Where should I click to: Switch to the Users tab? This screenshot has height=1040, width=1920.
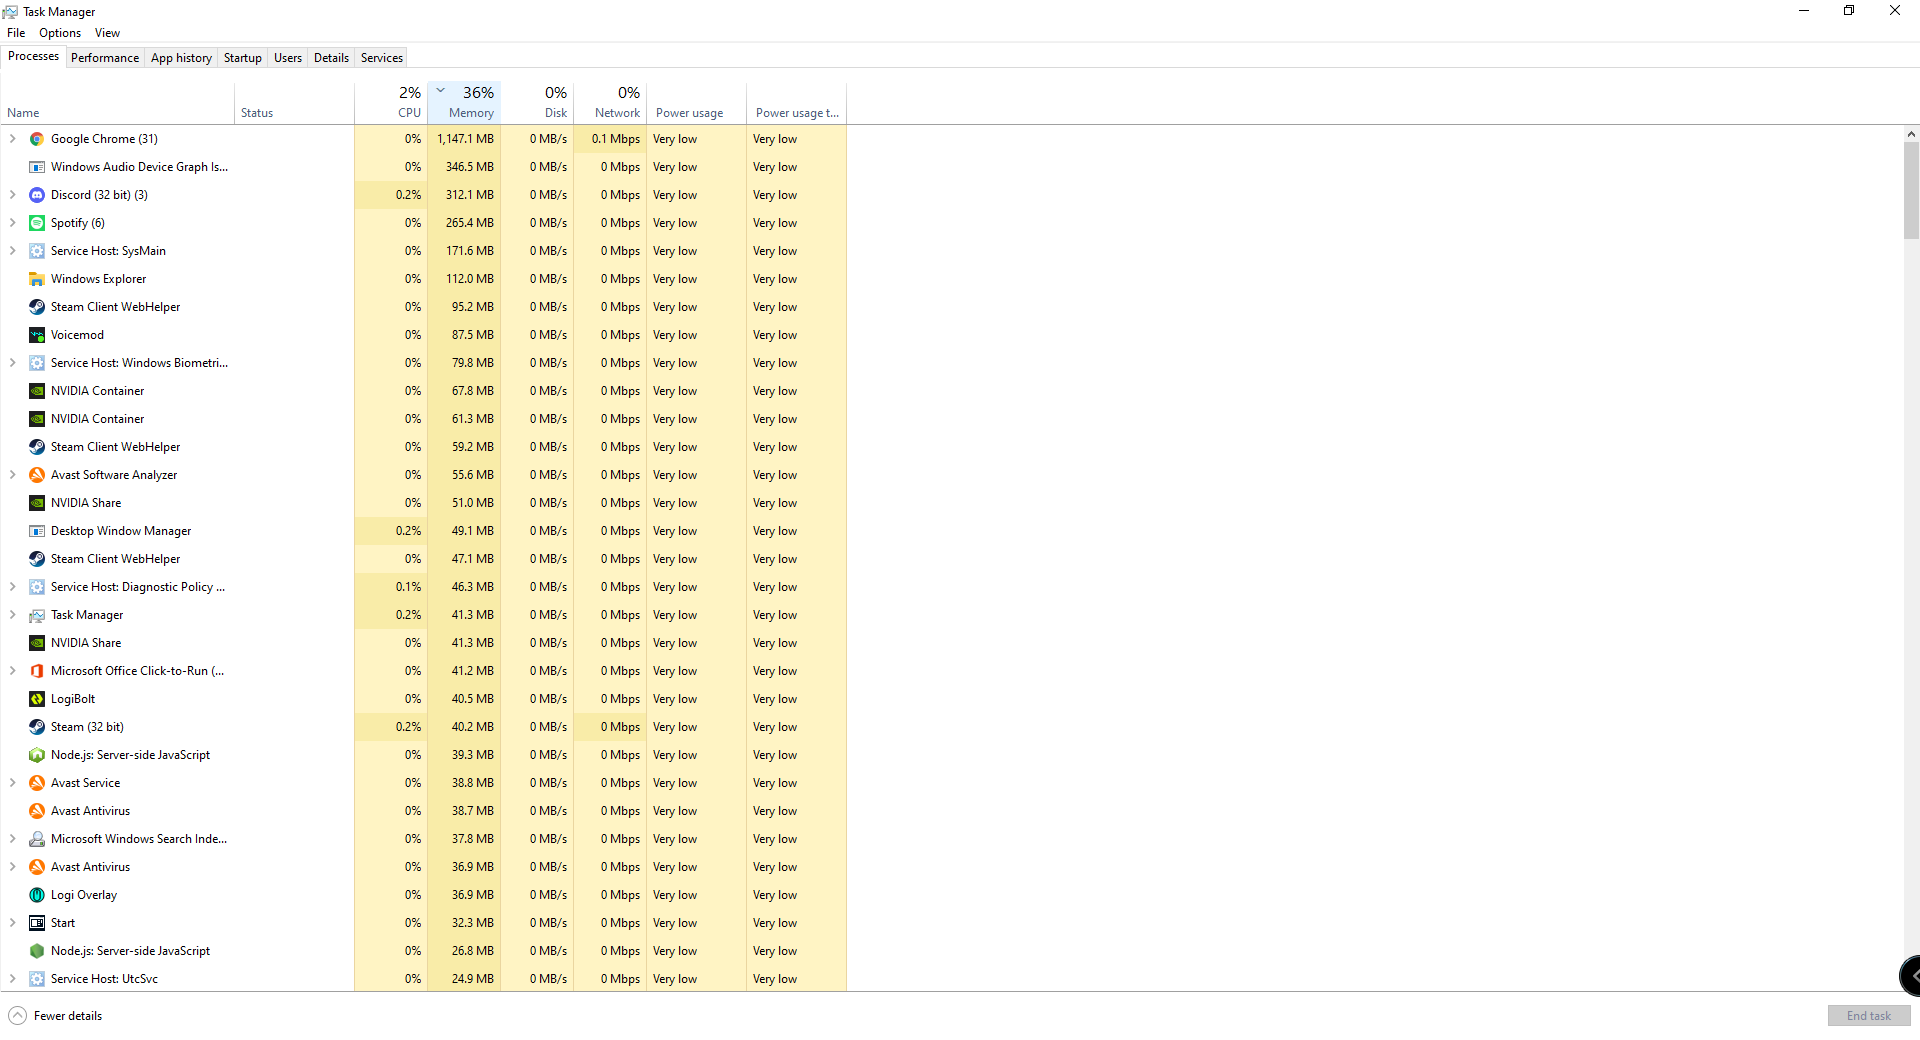click(x=288, y=58)
